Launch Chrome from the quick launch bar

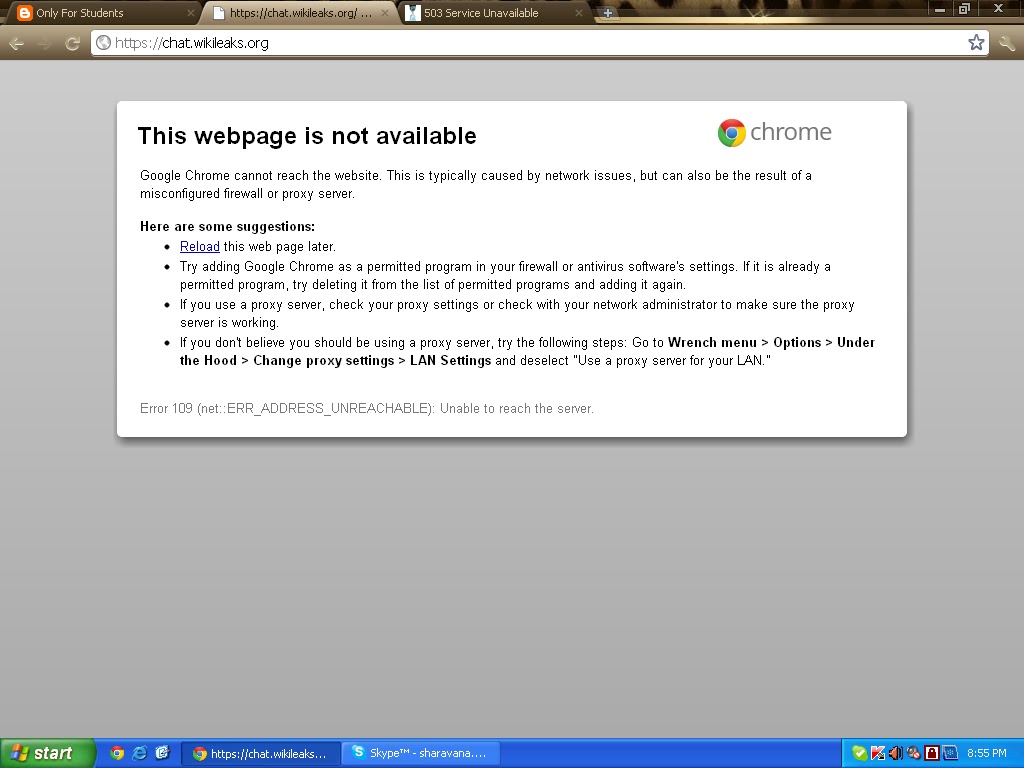pos(117,753)
